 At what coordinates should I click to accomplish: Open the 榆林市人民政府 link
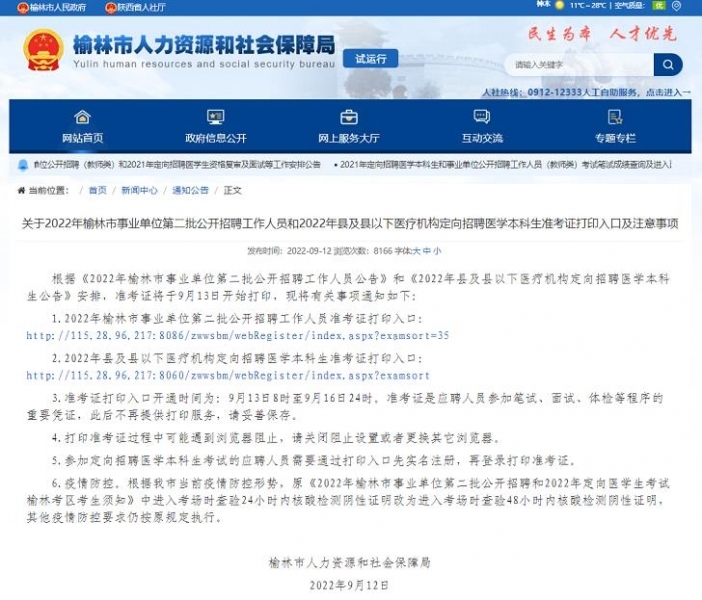tap(58, 8)
